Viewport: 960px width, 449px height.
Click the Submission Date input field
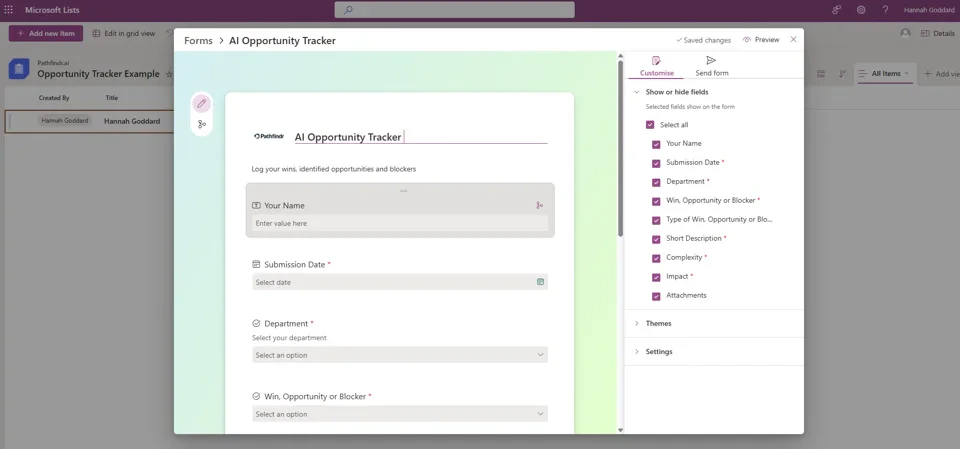[400, 282]
